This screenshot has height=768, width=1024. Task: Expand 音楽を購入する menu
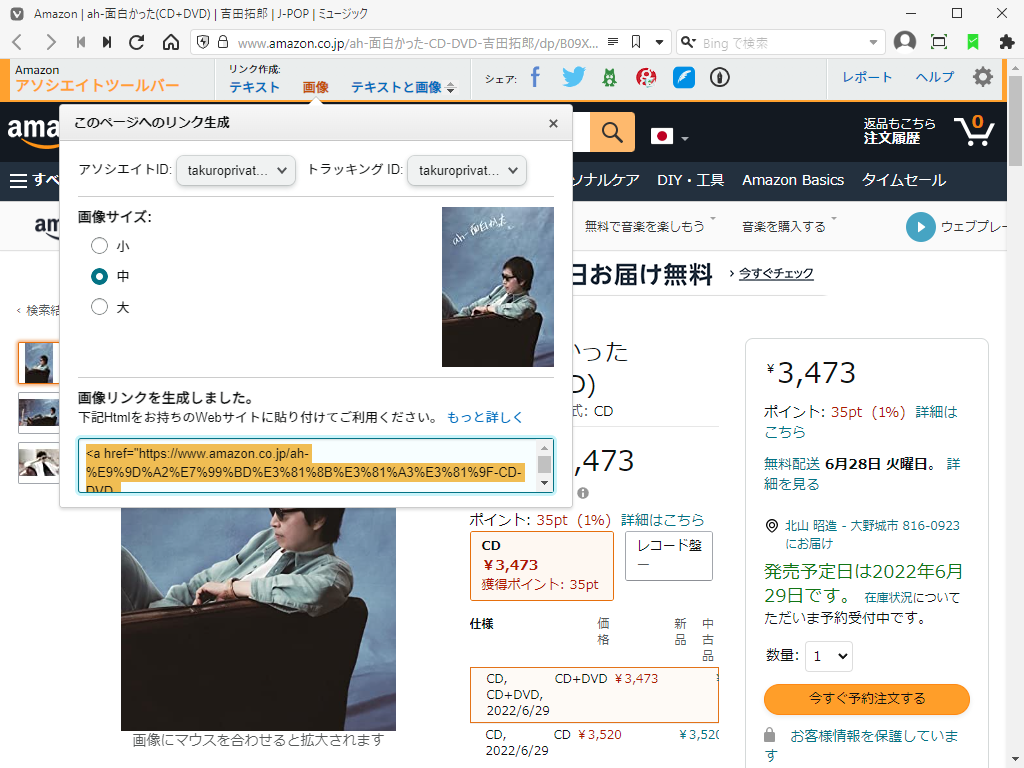pos(789,226)
